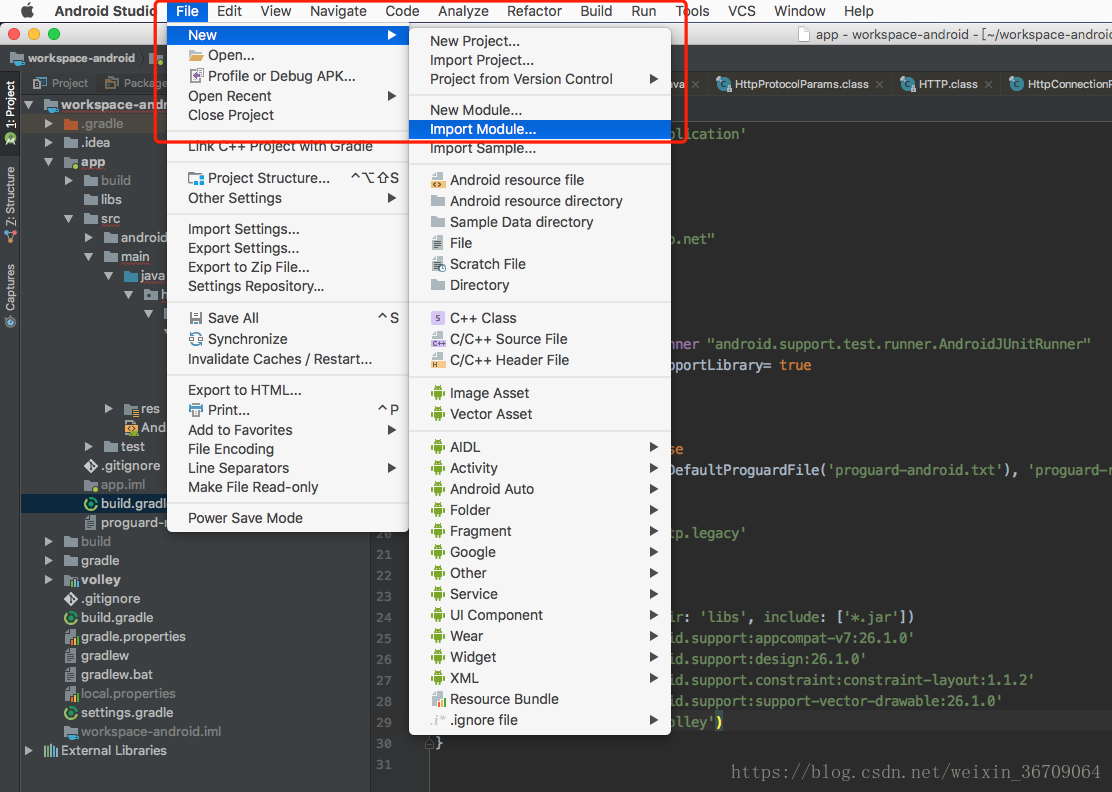Click the gradlew.bat file

[x=116, y=674]
